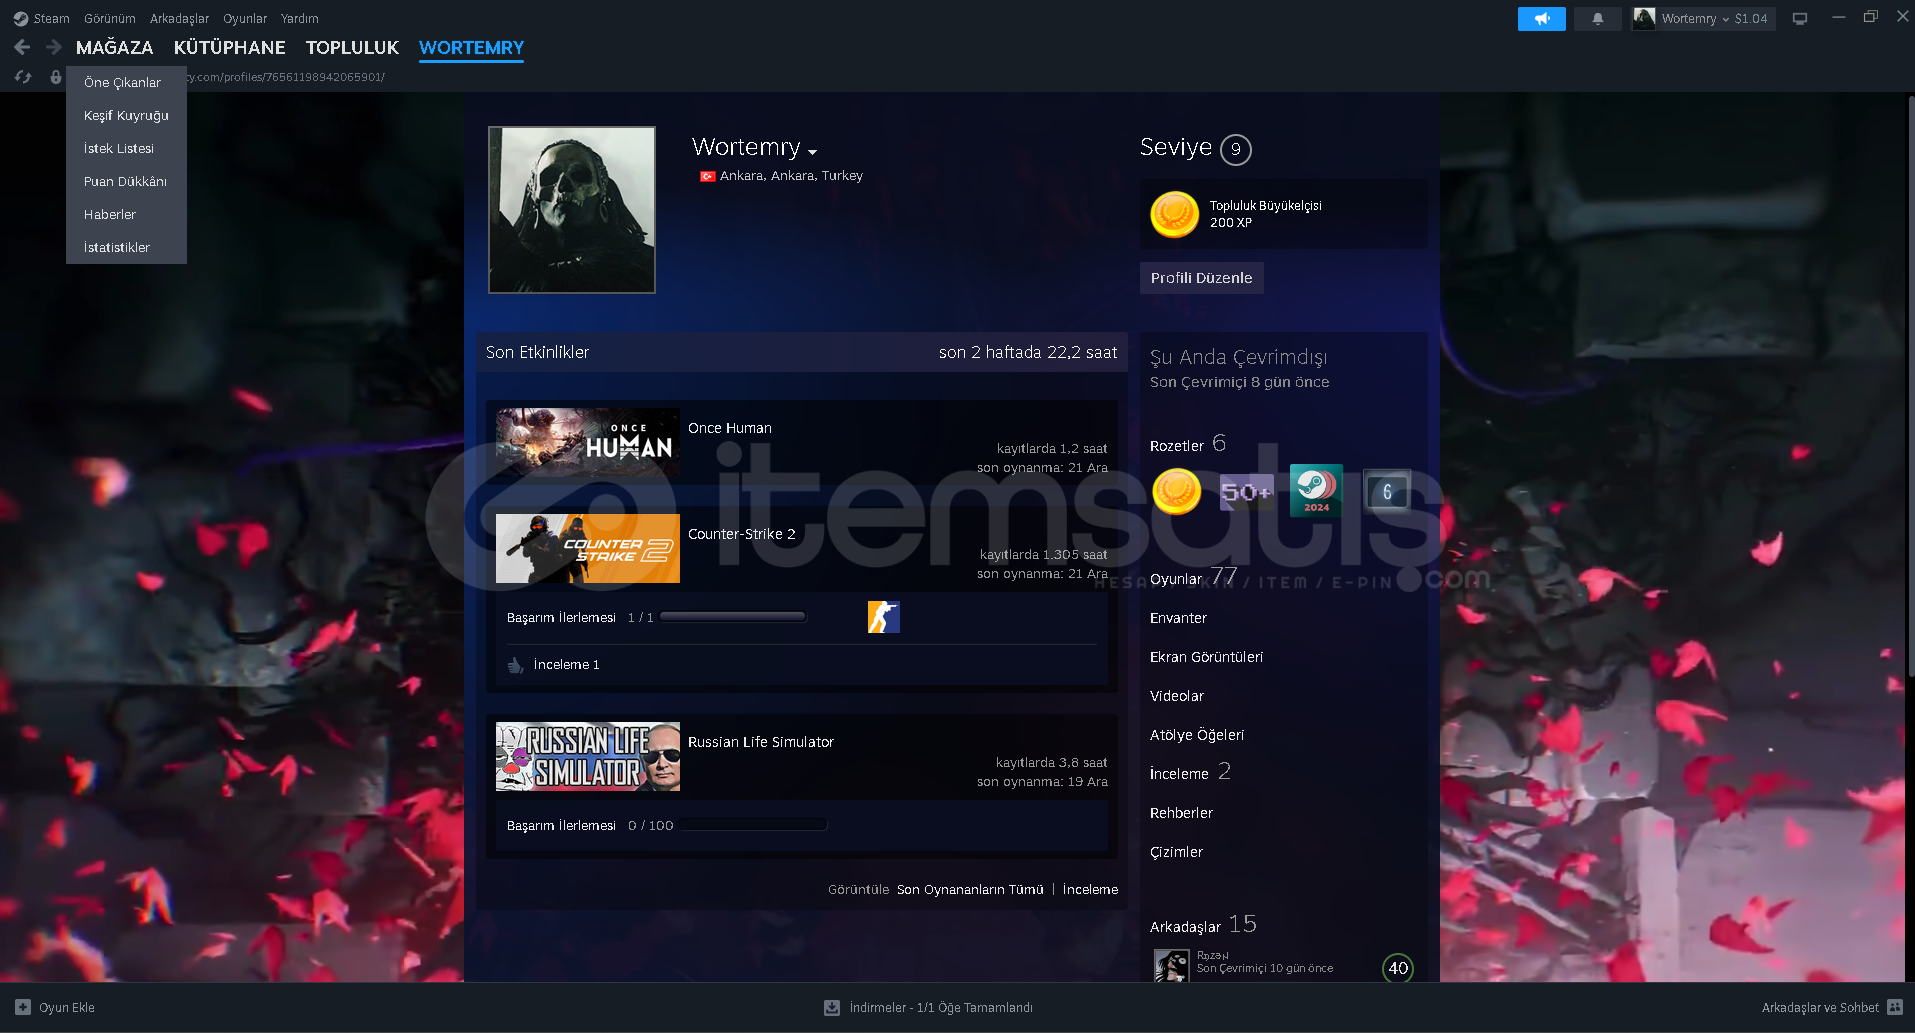Open Atölye Öğeleri
Screen dimensions: 1915x1033
click(1197, 735)
